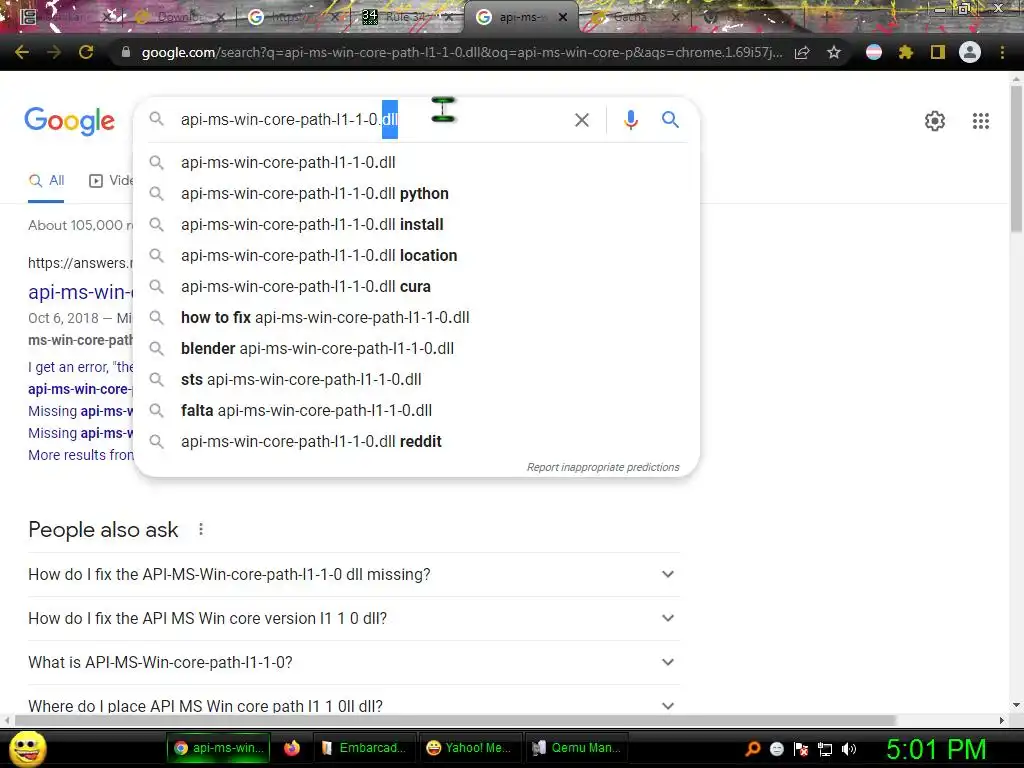Choose the 'python' search suggestion
1024x768 pixels.
416,193
